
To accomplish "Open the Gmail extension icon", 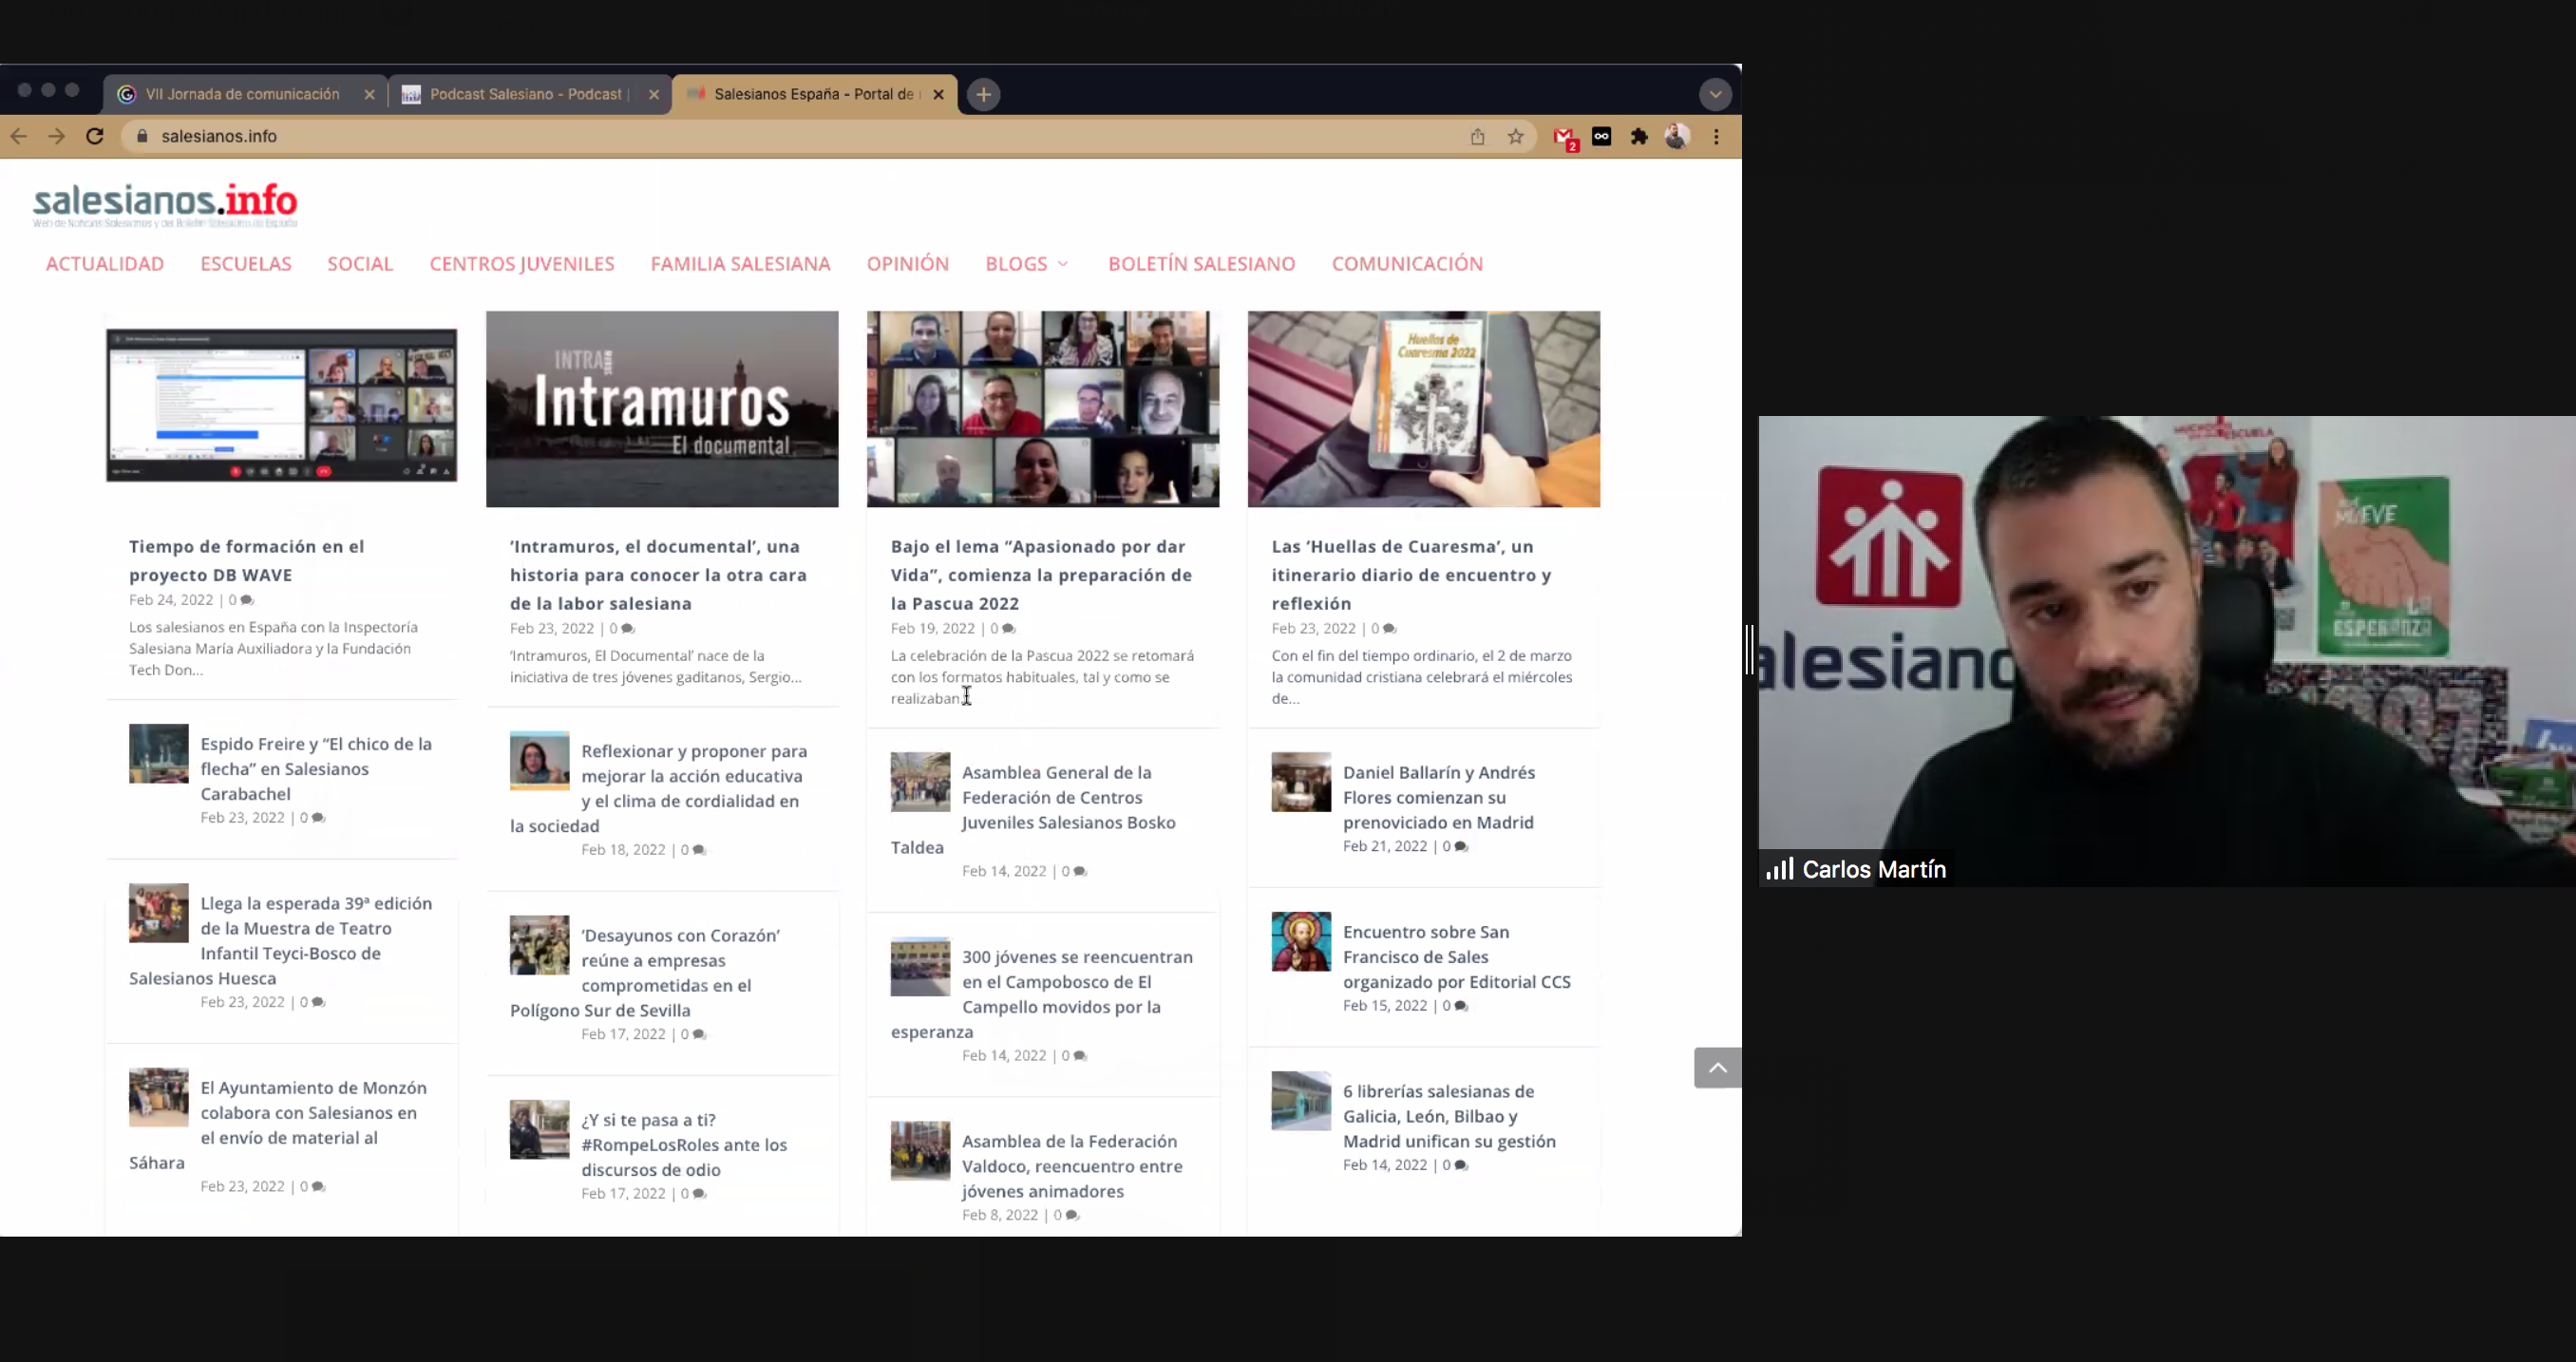I will [1564, 137].
